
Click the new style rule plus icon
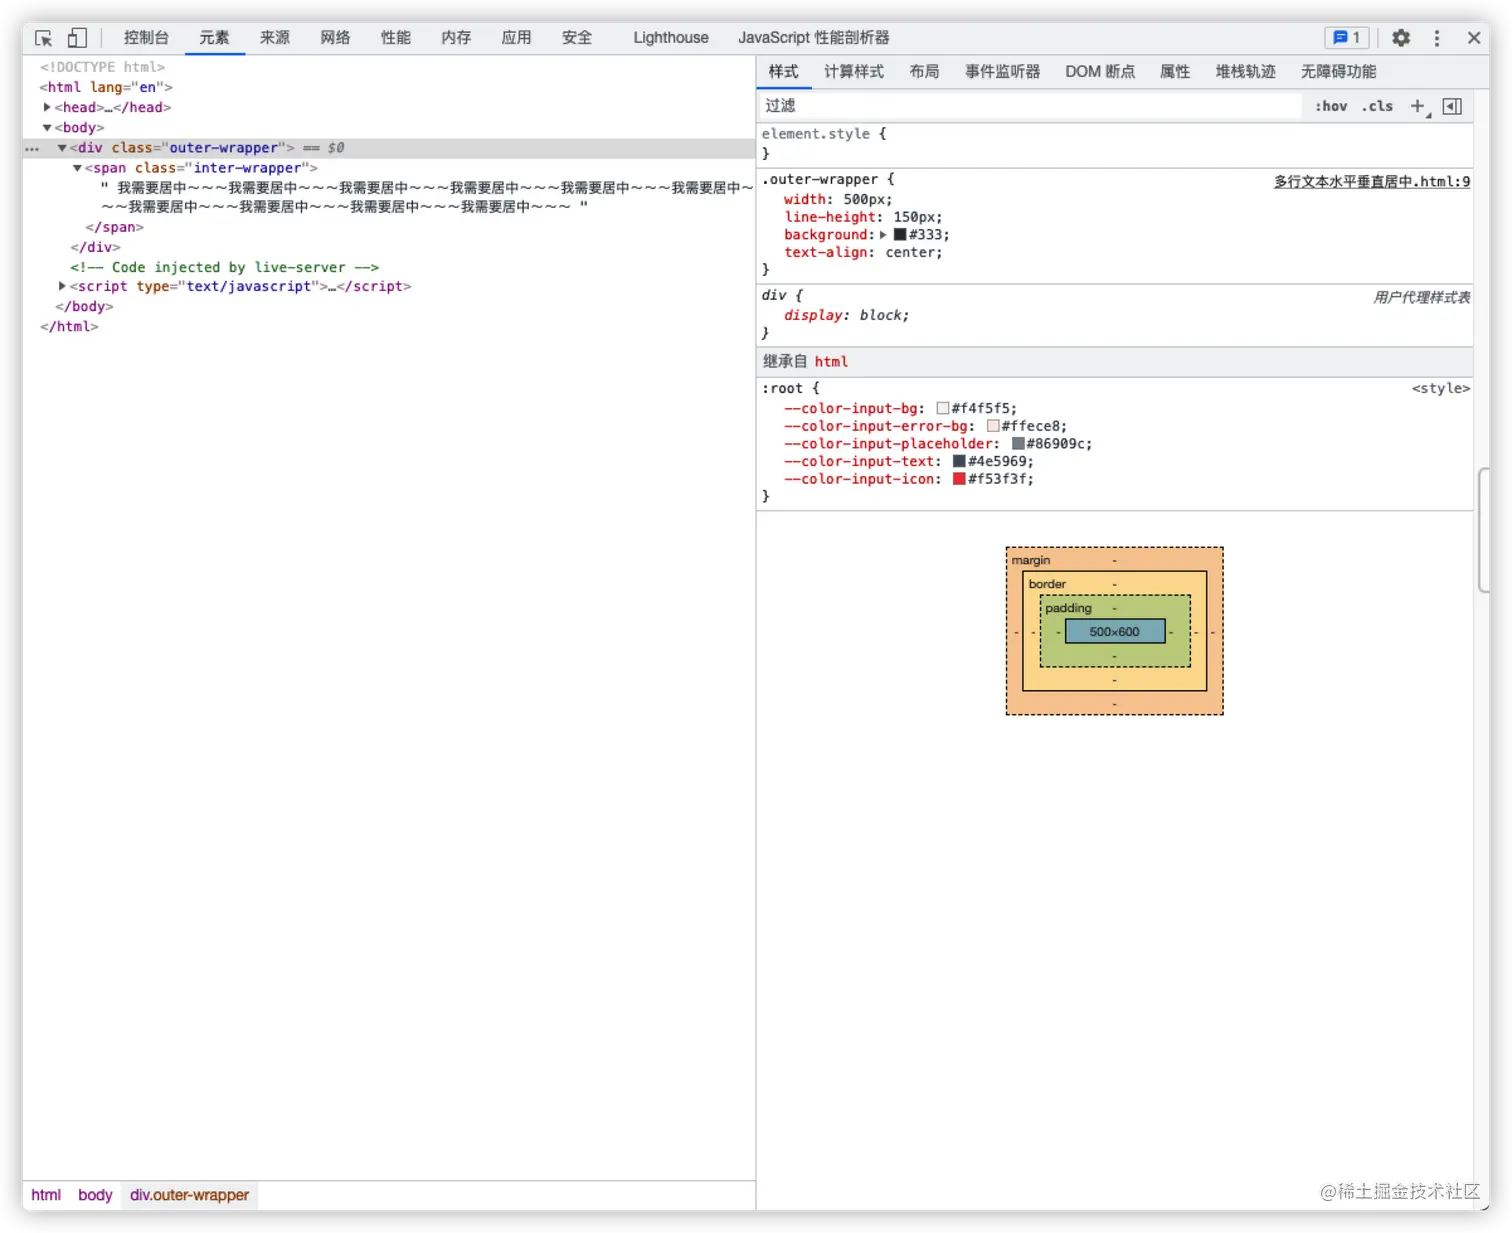pyautogui.click(x=1418, y=106)
